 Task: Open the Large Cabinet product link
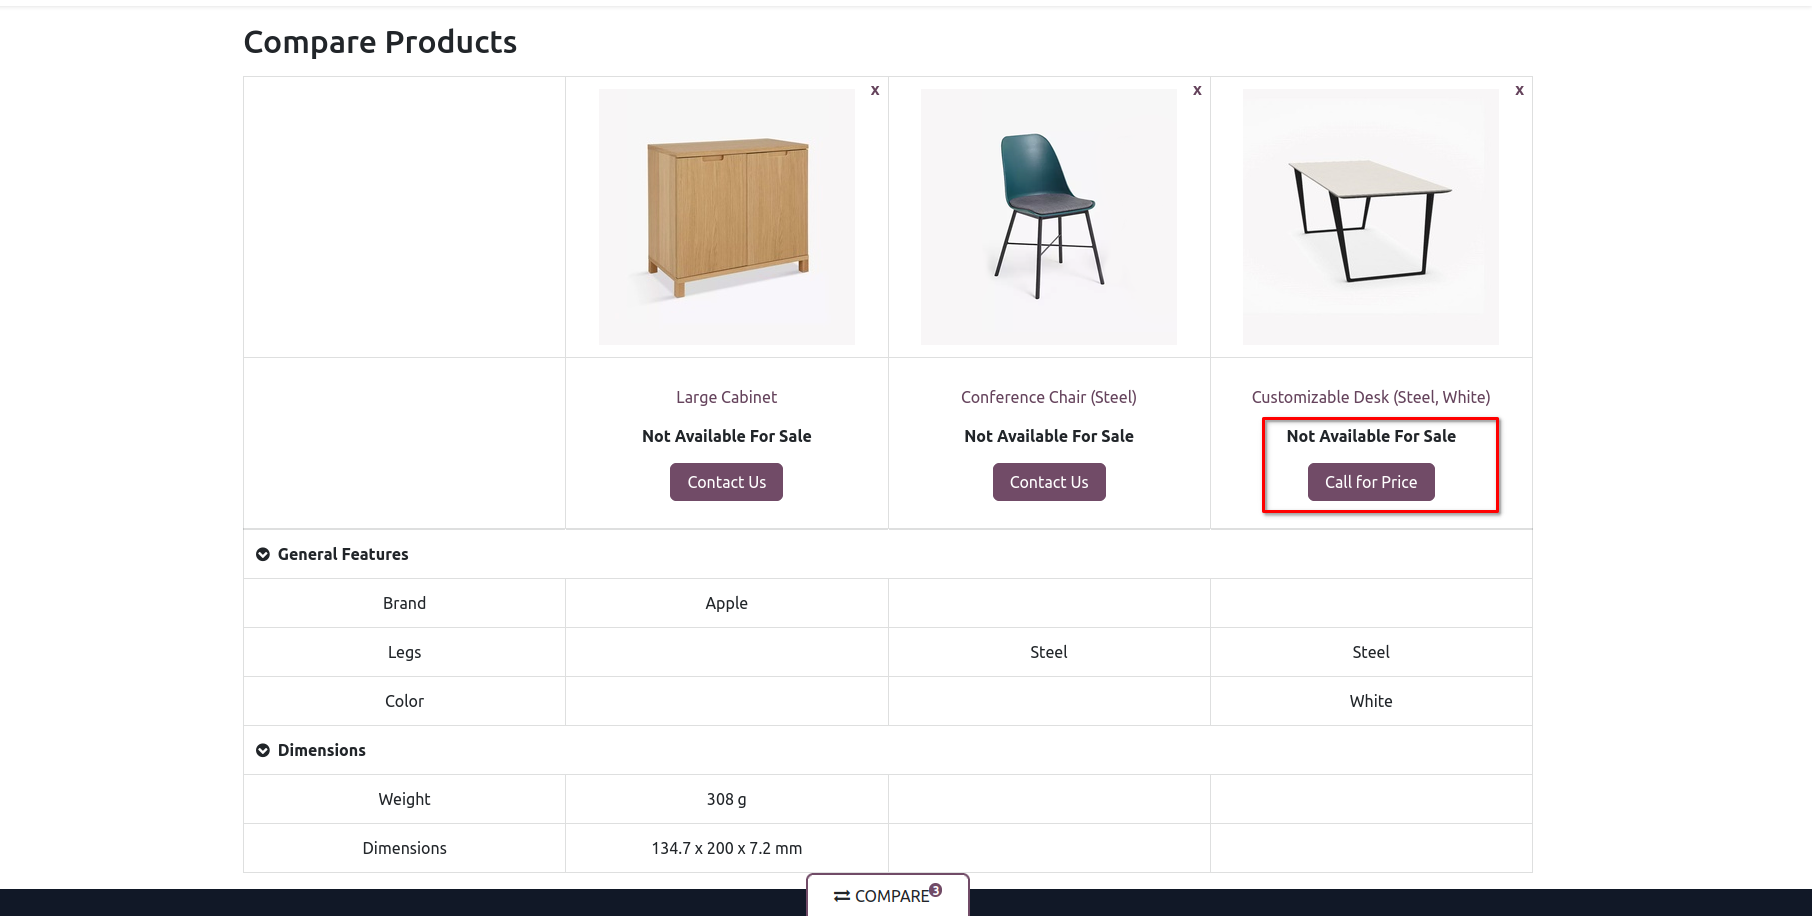pyautogui.click(x=727, y=397)
